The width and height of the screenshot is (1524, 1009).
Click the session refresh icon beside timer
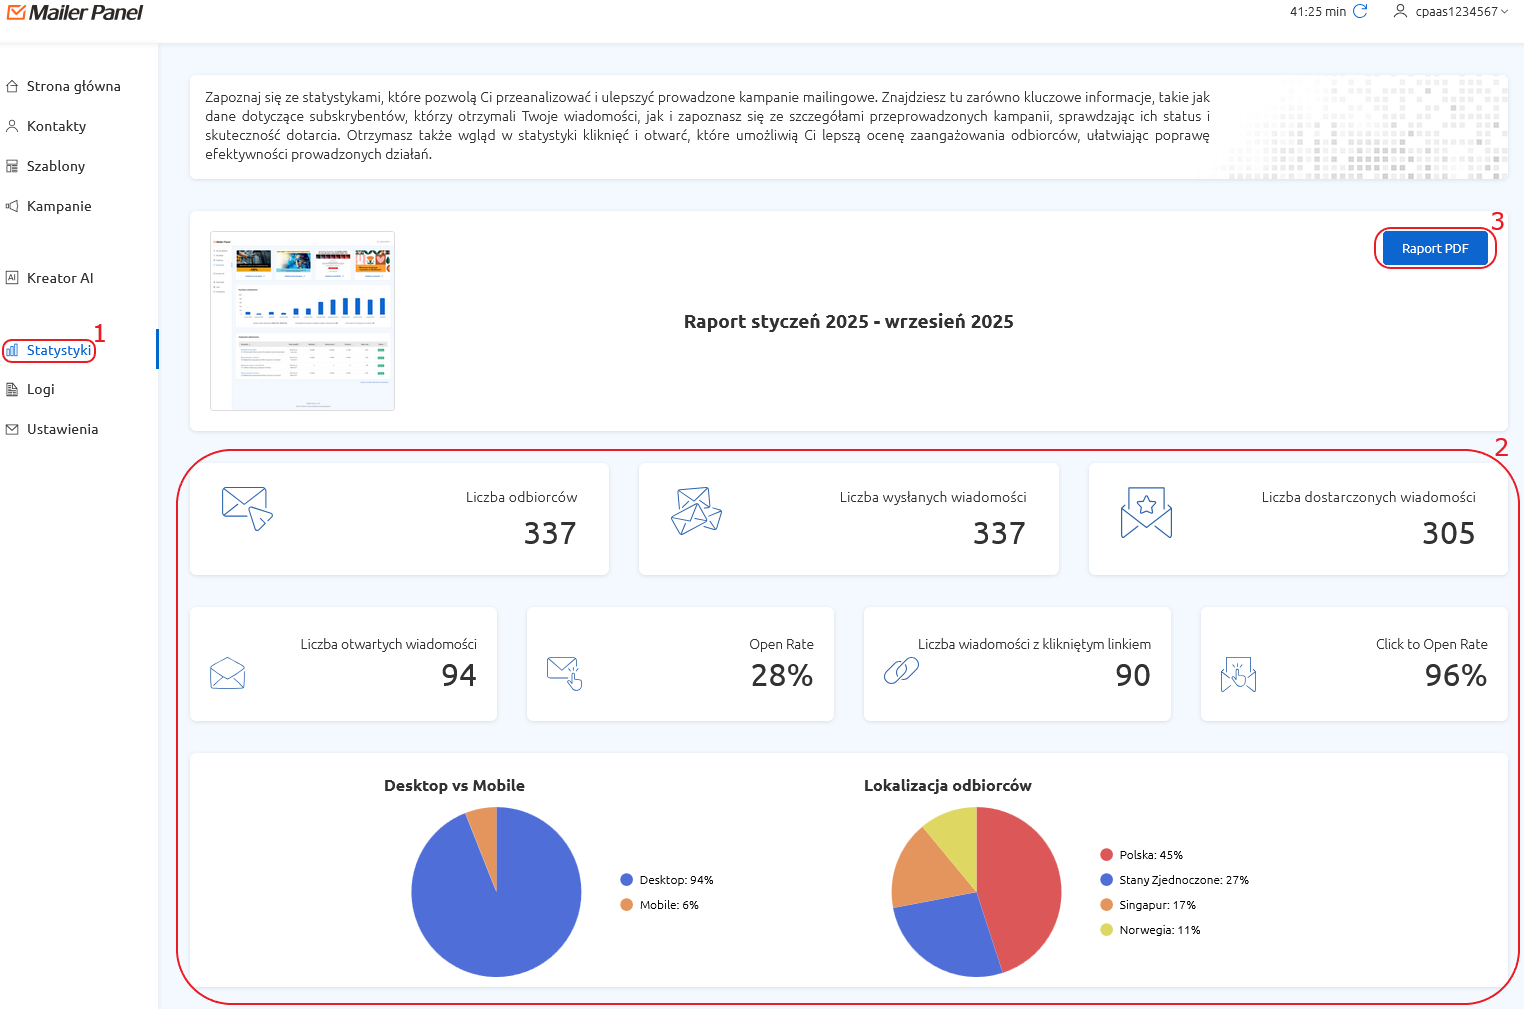(1360, 12)
